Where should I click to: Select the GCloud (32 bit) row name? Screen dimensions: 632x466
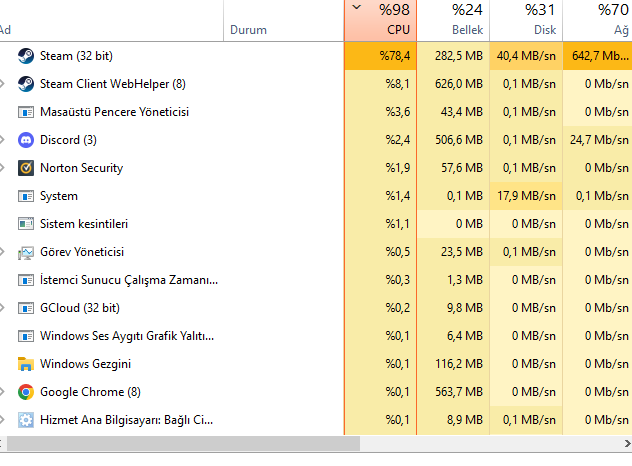click(x=80, y=308)
